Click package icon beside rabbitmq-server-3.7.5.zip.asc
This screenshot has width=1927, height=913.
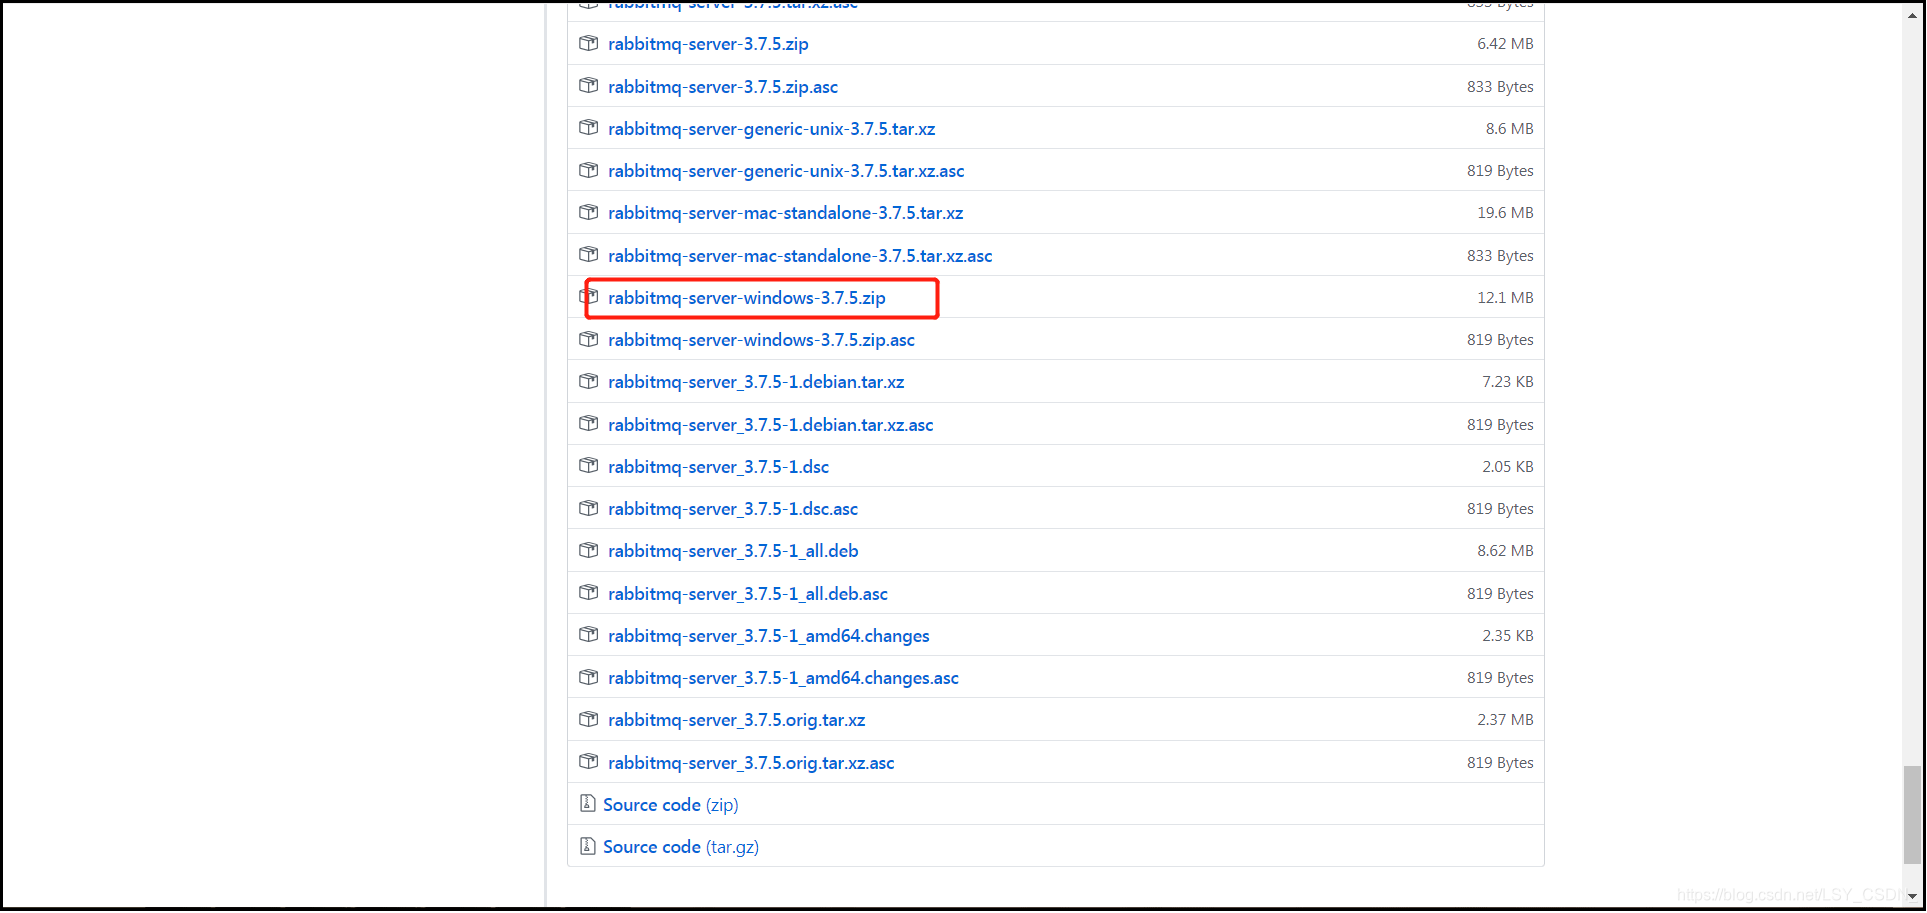click(x=589, y=86)
